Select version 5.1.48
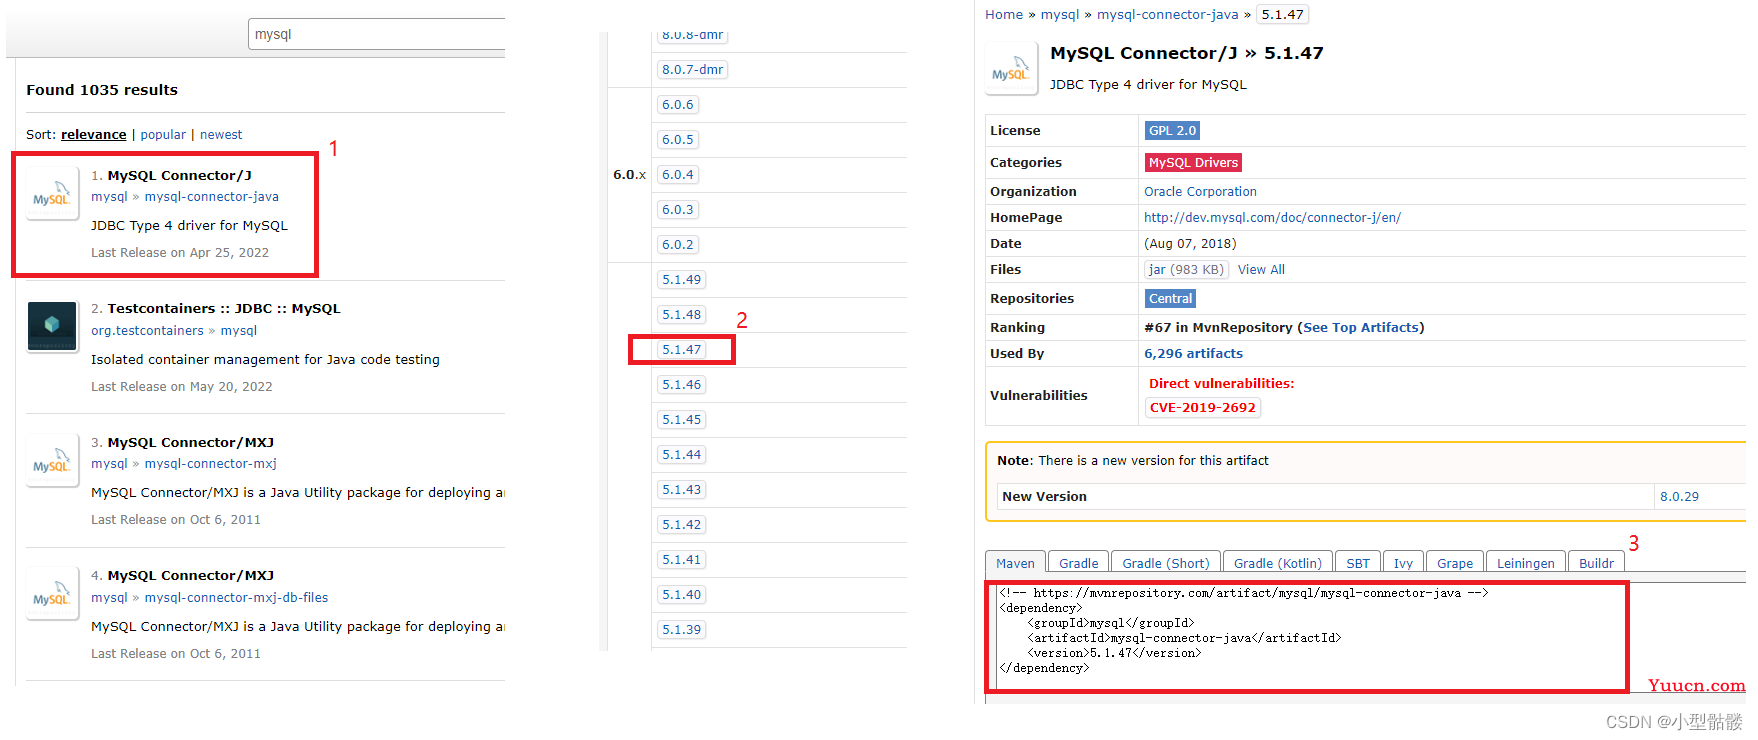This screenshot has width=1758, height=740. pos(682,315)
